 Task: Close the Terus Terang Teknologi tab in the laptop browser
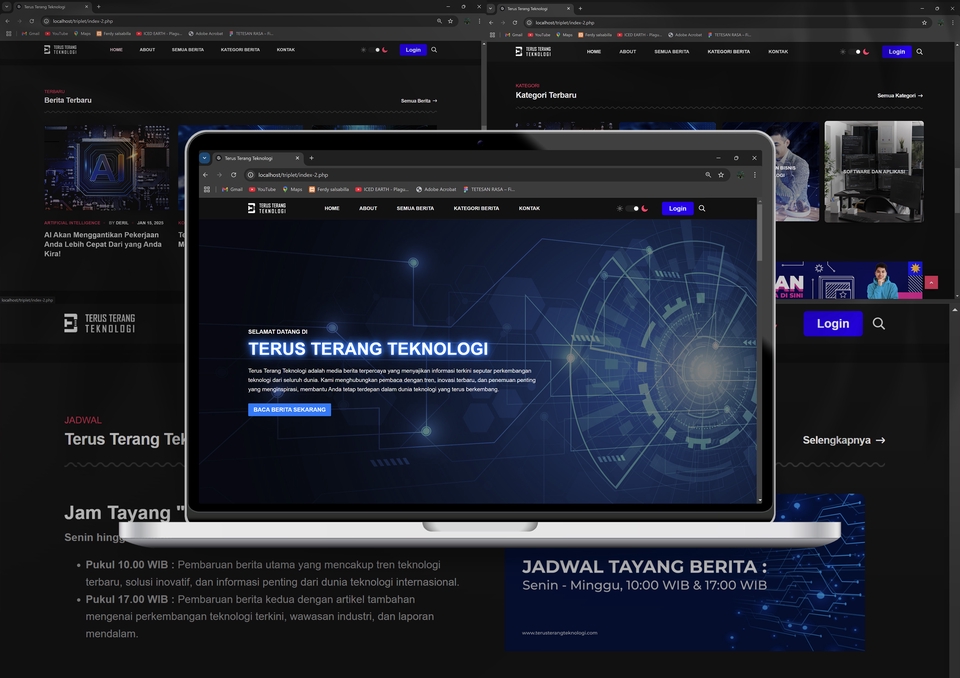coord(298,158)
